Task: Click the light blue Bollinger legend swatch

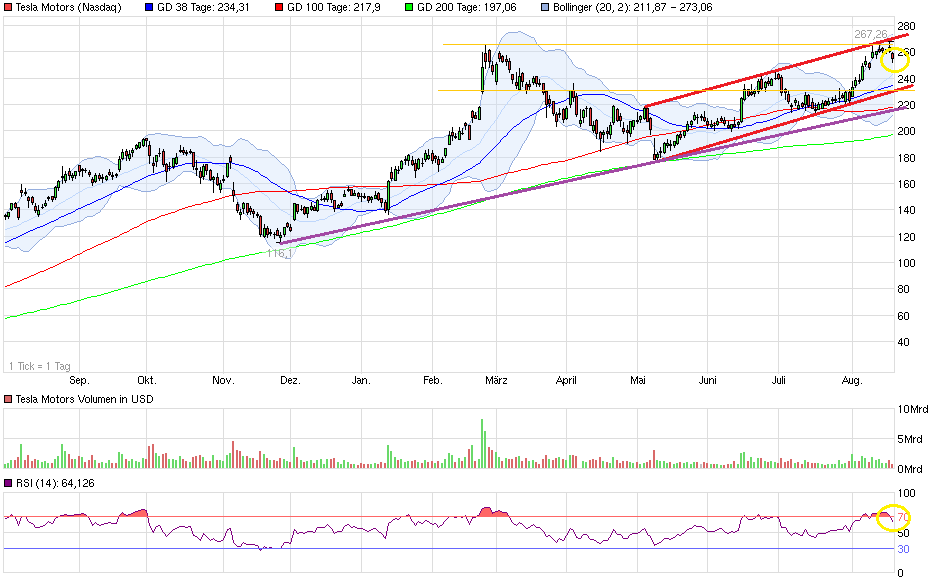Action: click(x=545, y=8)
